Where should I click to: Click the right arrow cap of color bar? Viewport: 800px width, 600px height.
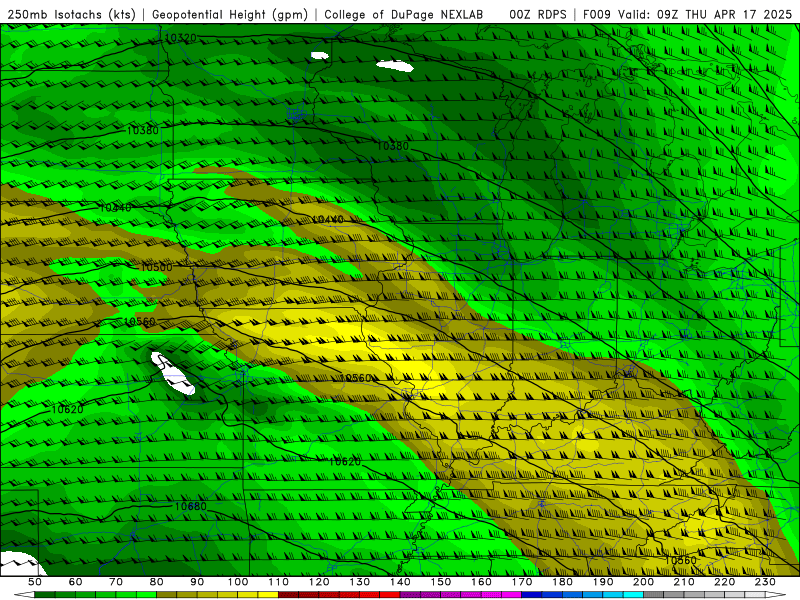776,594
